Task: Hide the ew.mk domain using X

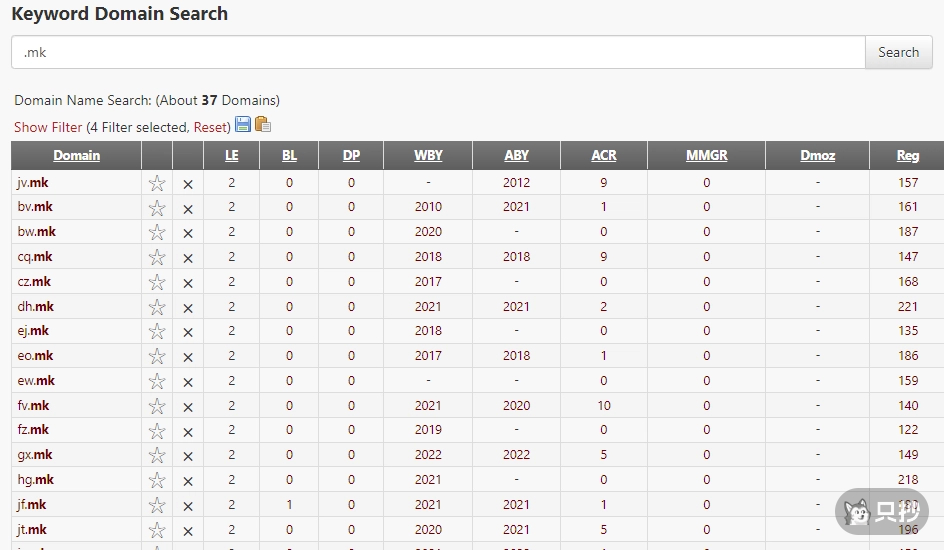Action: point(187,381)
